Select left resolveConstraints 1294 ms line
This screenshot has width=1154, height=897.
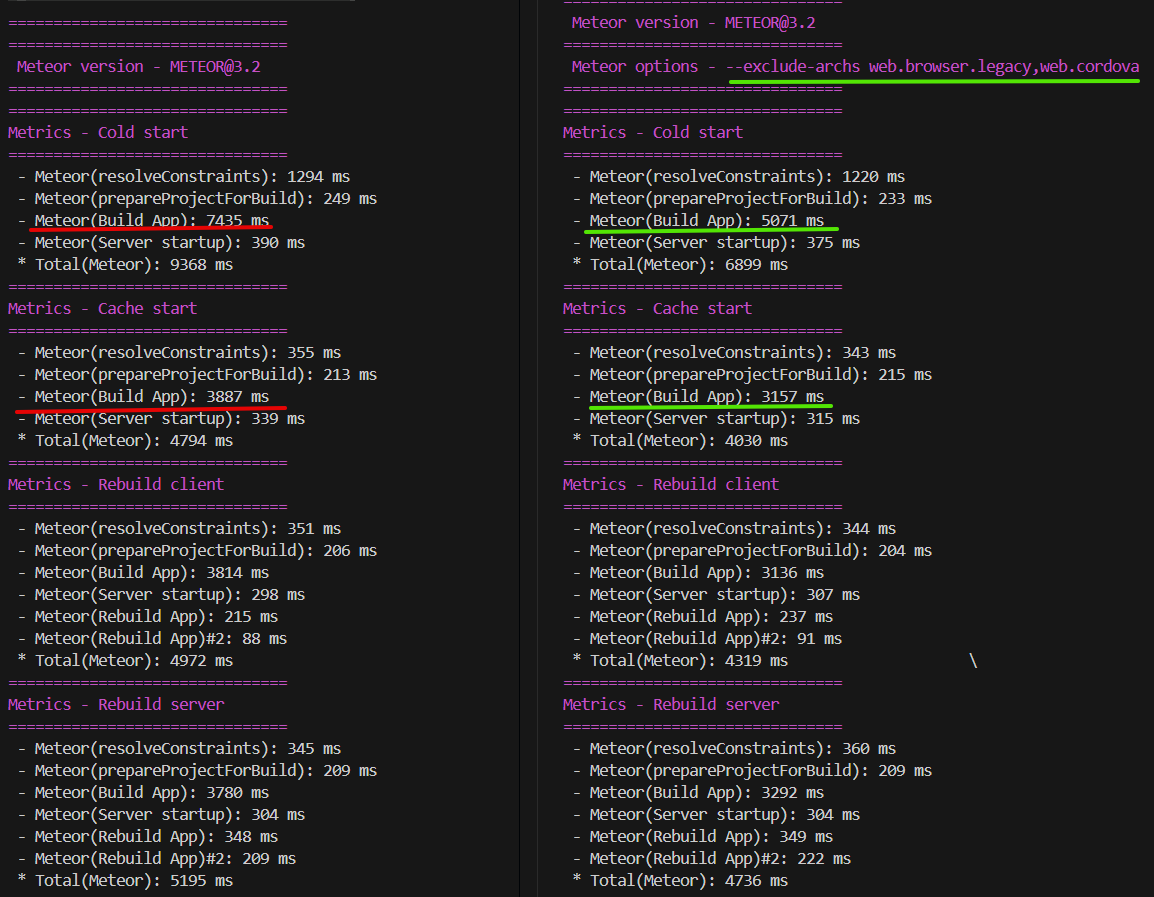[184, 177]
